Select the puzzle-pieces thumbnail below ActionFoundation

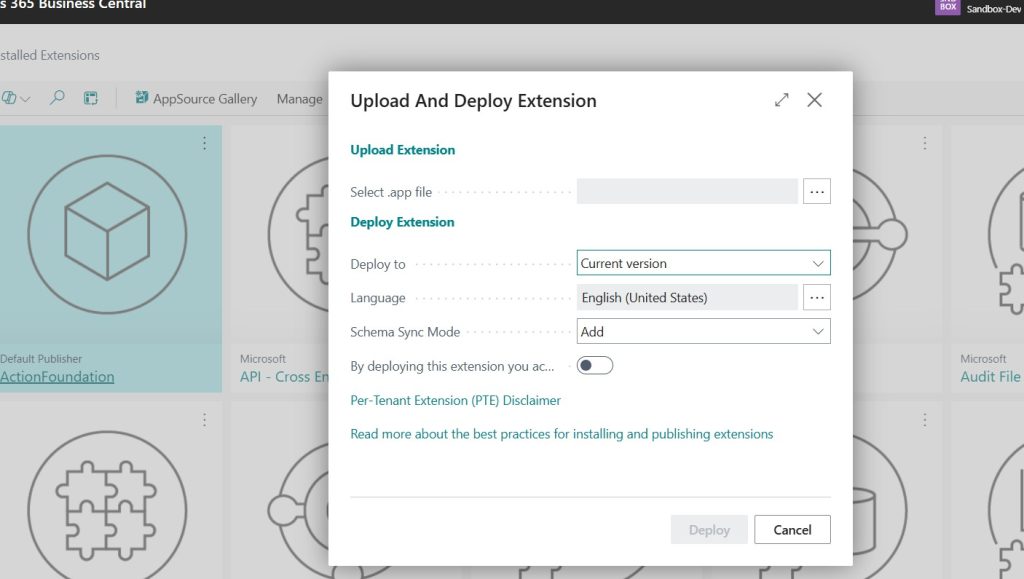(x=107, y=509)
